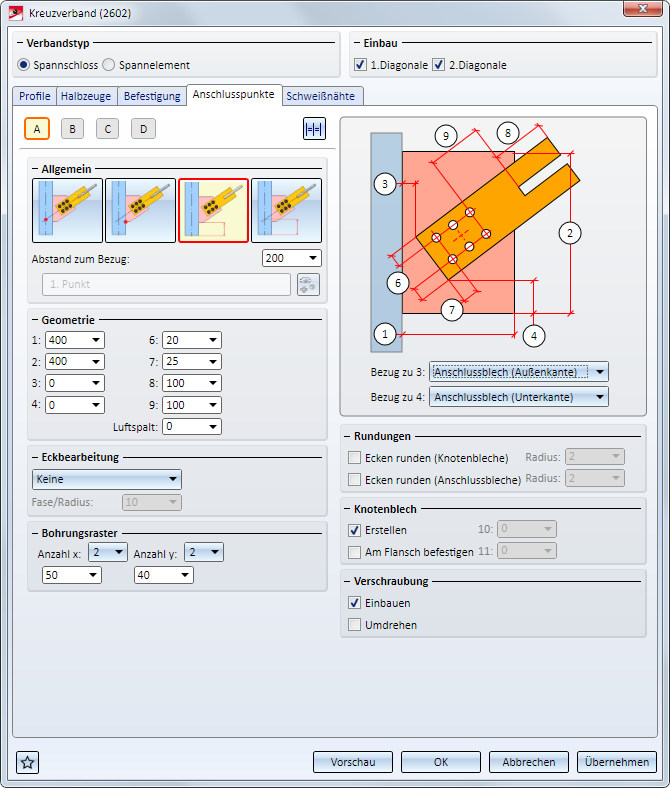Image resolution: width=670 pixels, height=788 pixels.
Task: Select the second connection type thumbnail
Action: pos(141,211)
